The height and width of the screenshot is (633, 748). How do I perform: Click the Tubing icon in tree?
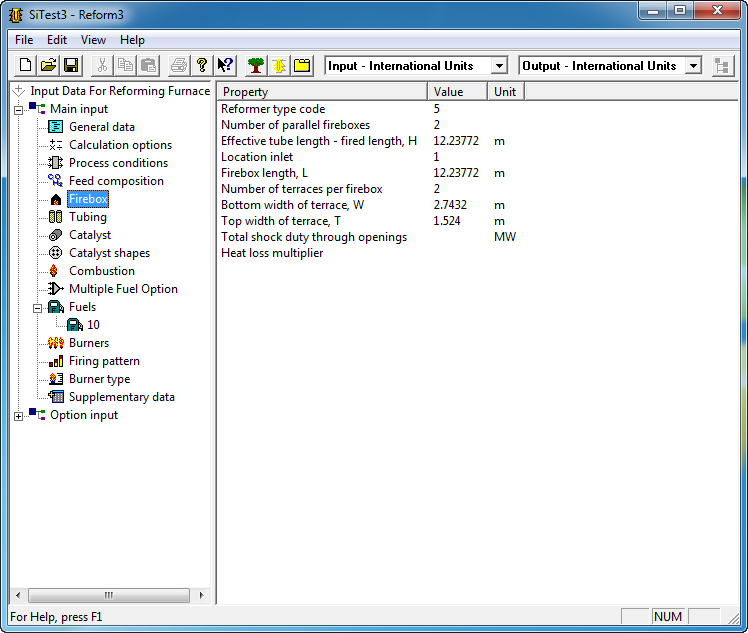(x=56, y=217)
